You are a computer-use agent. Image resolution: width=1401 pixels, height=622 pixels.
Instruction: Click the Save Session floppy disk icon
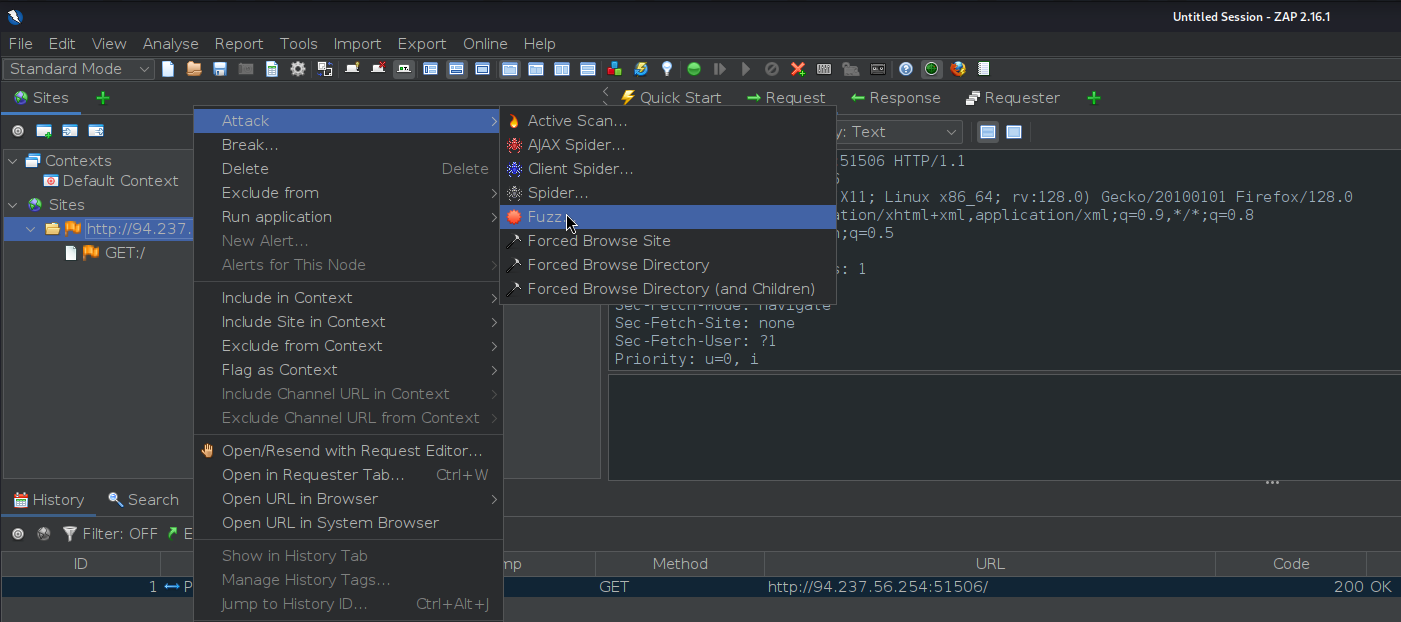click(x=220, y=69)
